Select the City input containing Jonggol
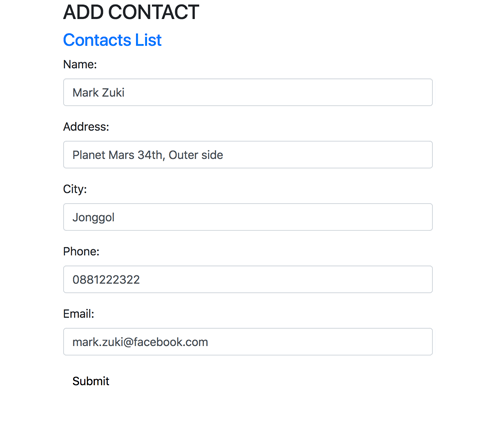Image resolution: width=500 pixels, height=422 pixels. click(248, 217)
